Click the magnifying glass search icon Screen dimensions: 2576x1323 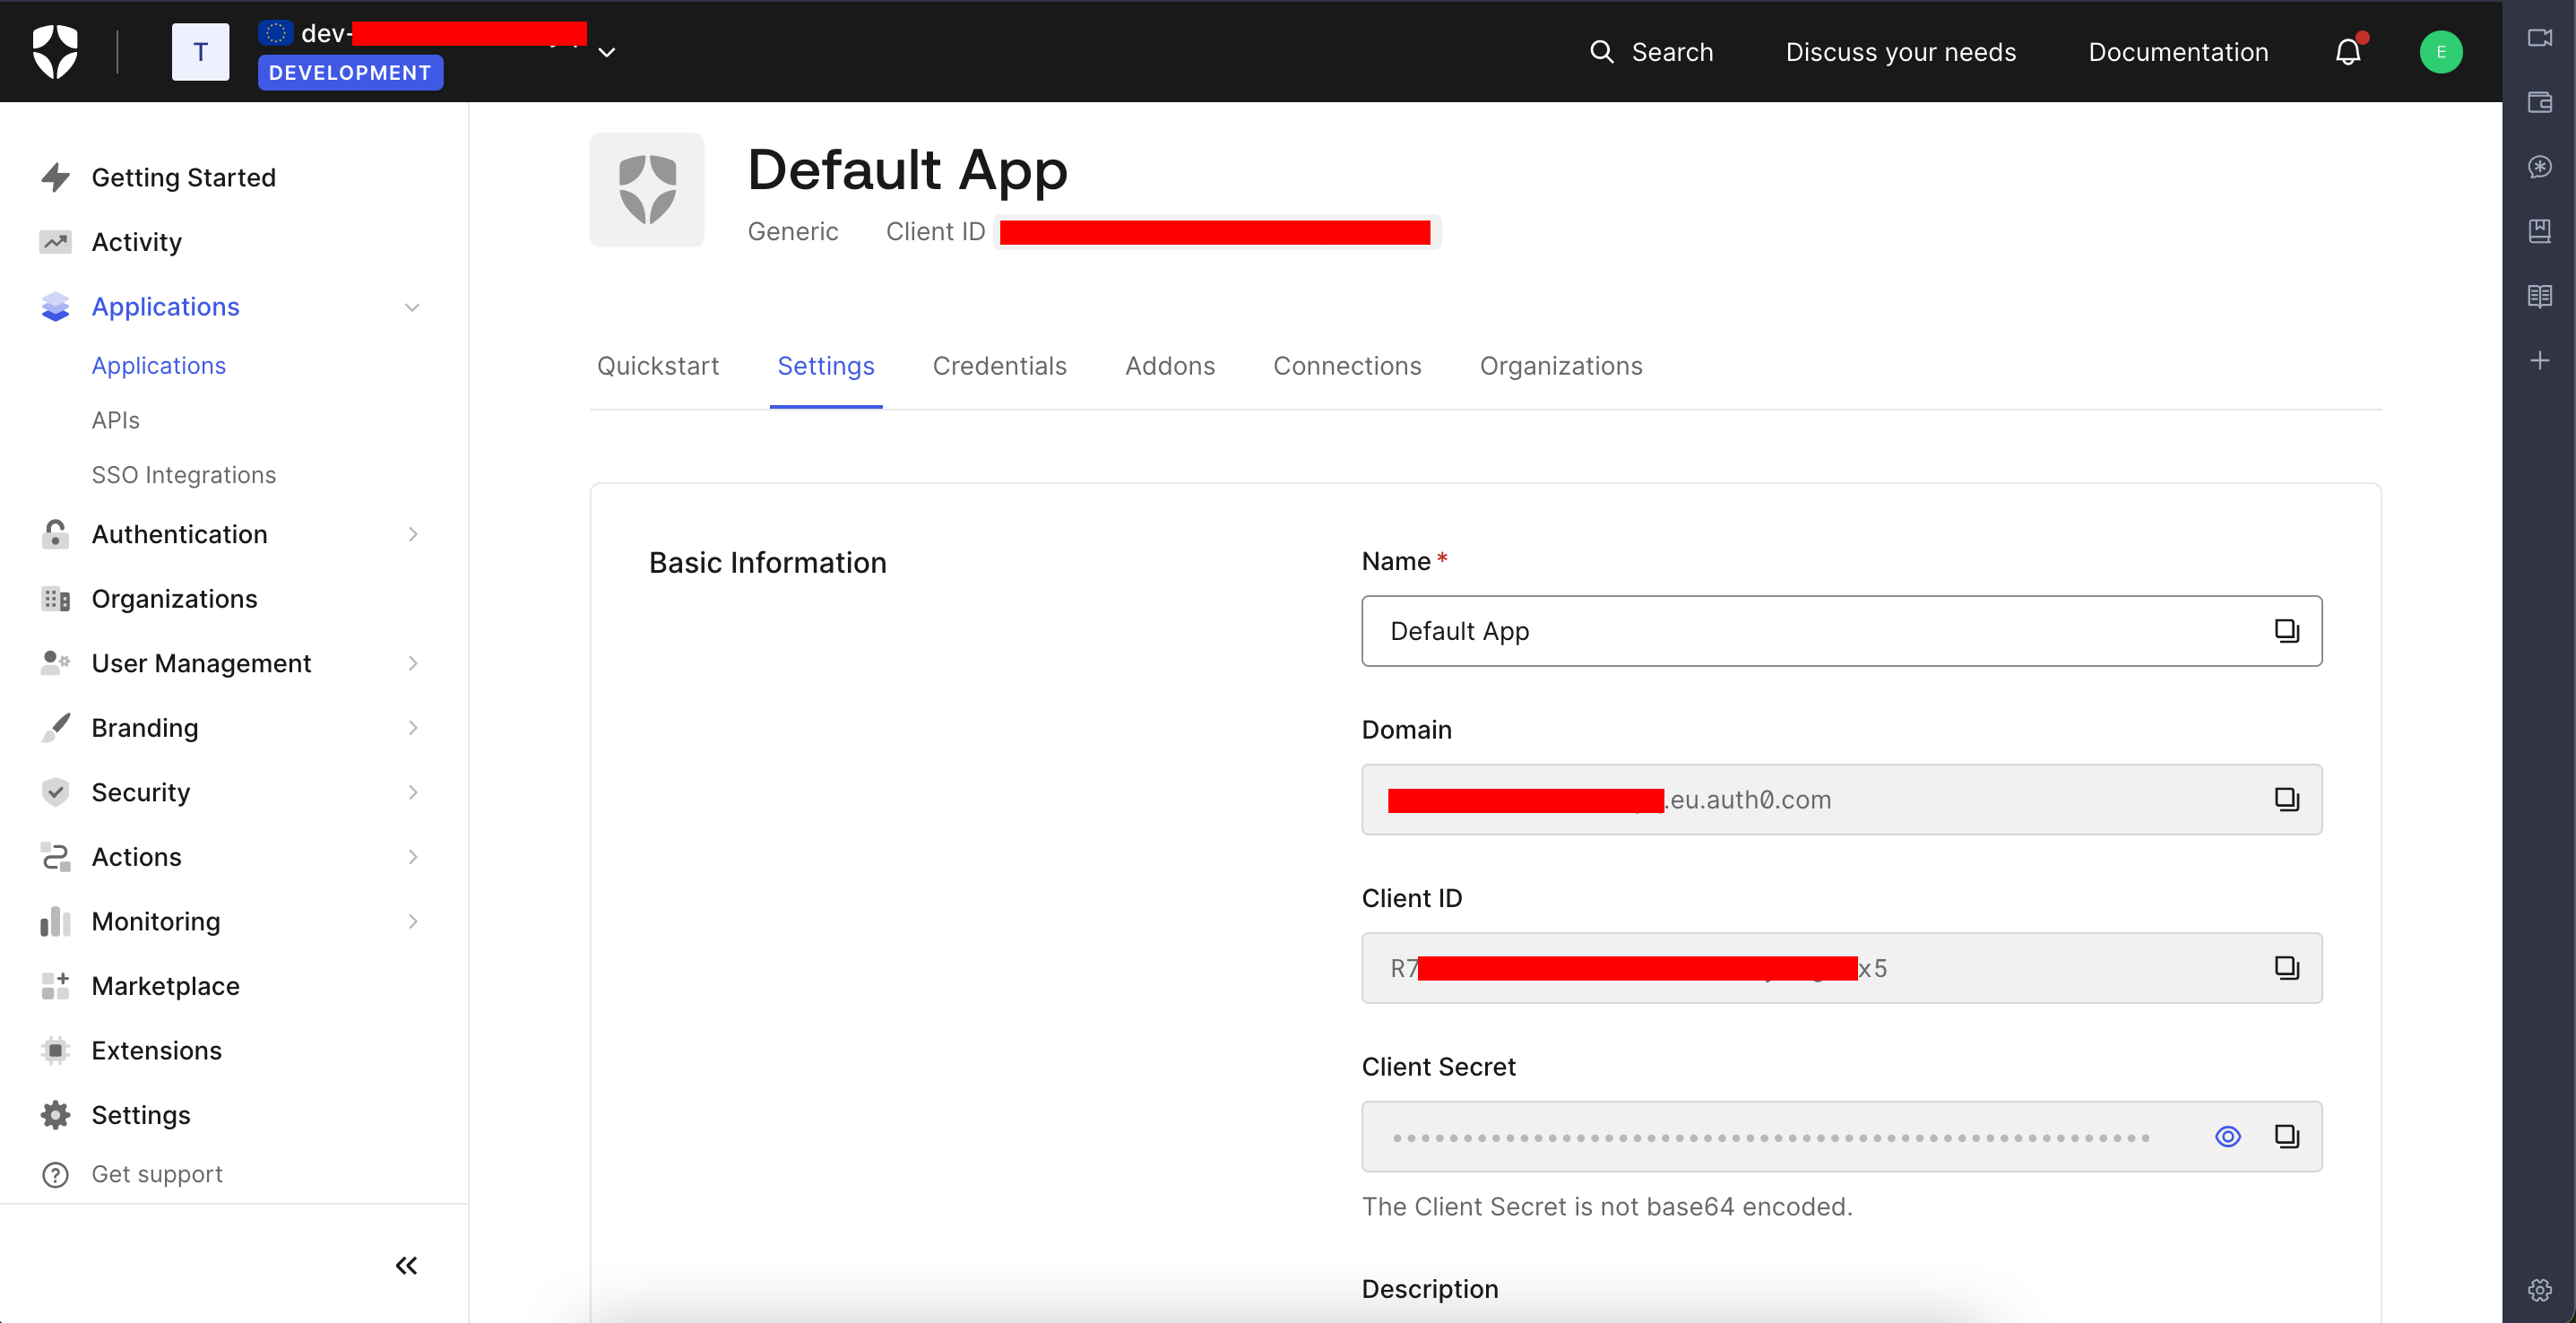(1601, 52)
